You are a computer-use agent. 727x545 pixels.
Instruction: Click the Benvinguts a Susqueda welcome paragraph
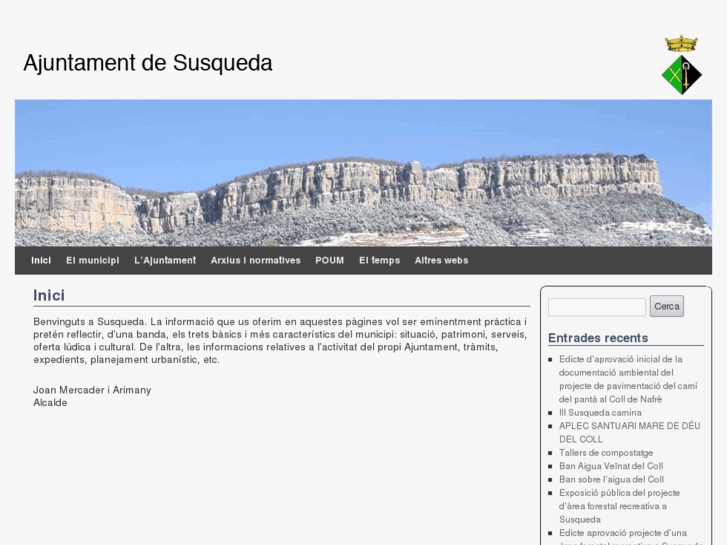click(280, 340)
